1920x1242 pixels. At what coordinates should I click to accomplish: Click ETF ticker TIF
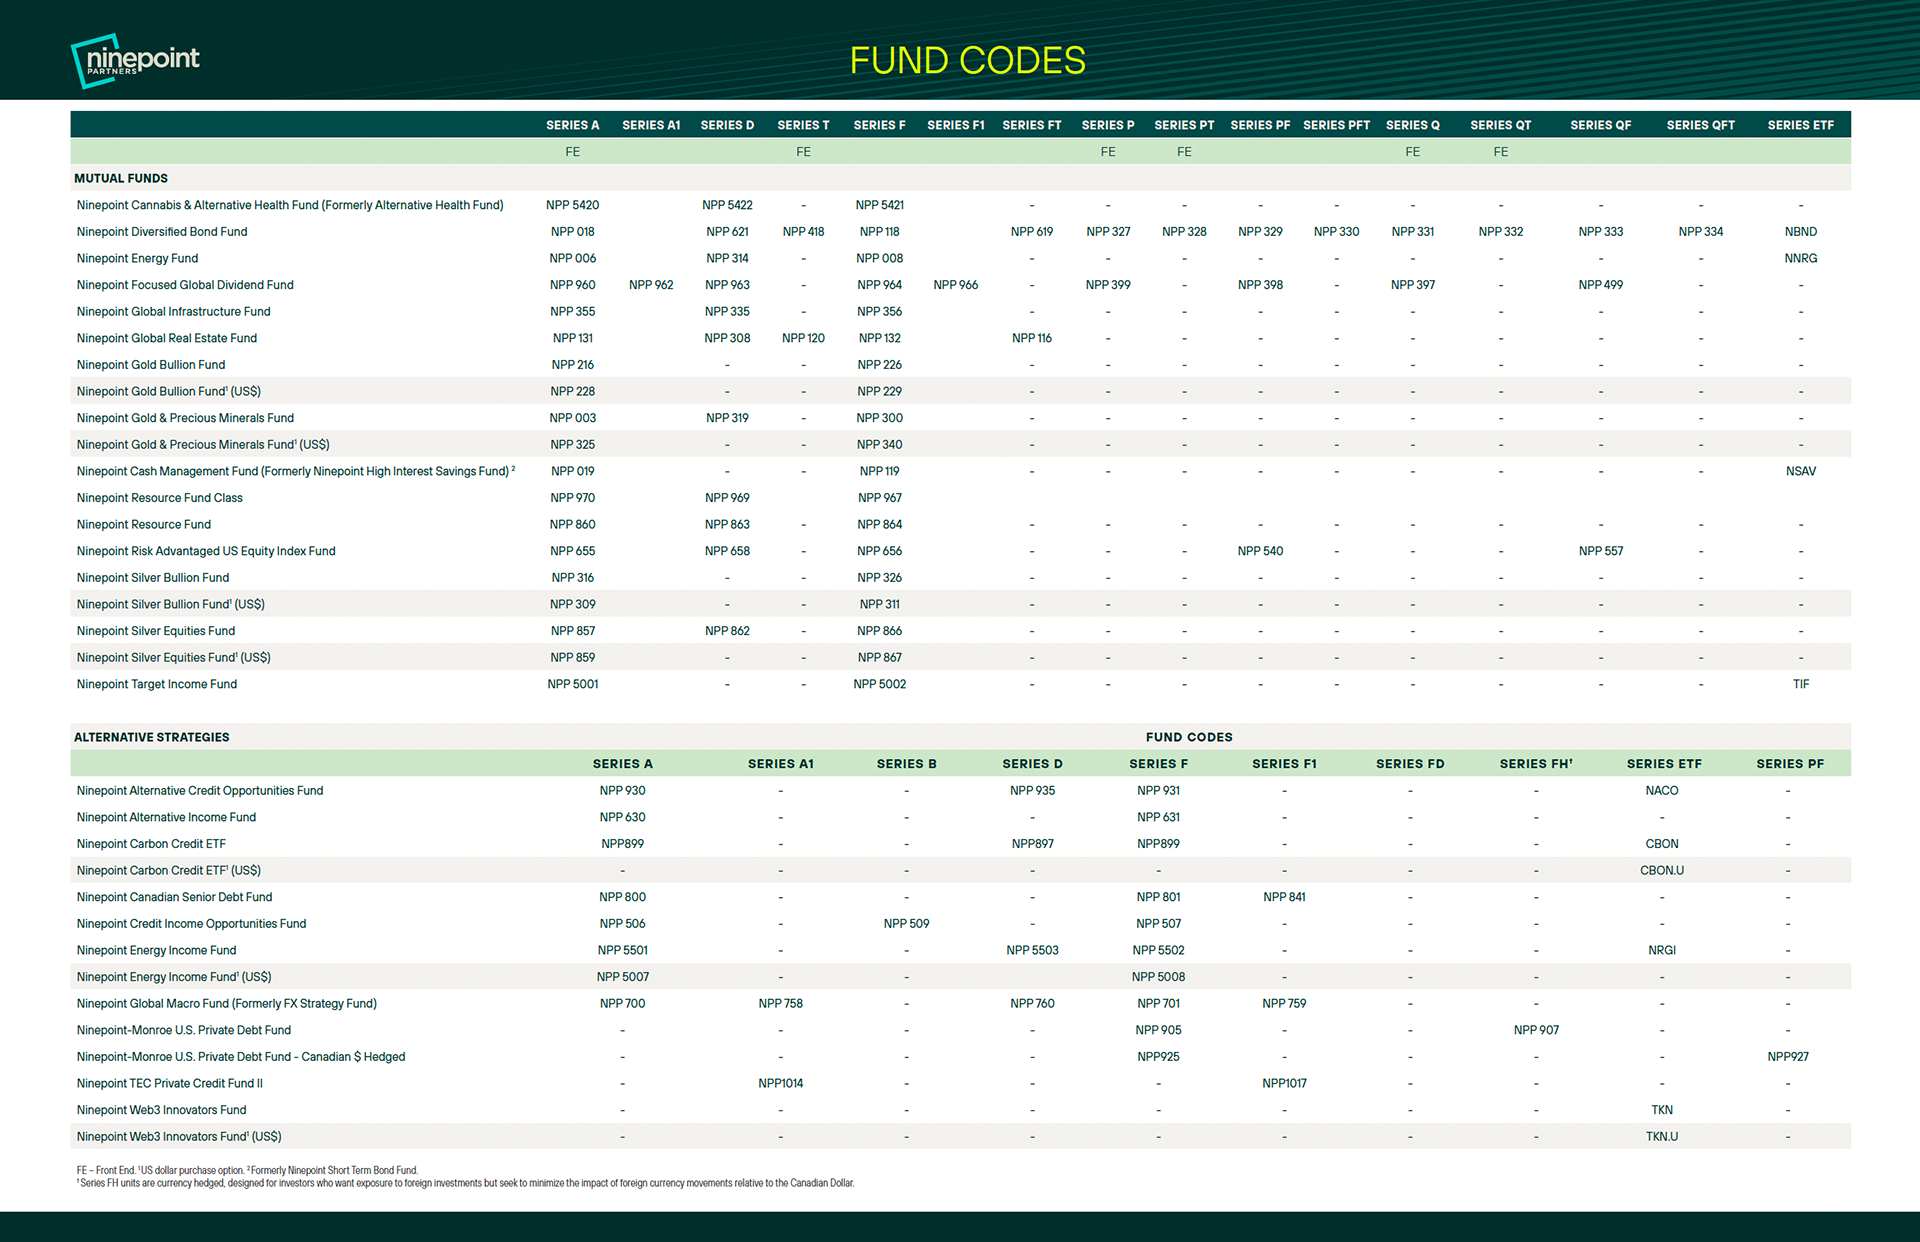tap(1800, 684)
